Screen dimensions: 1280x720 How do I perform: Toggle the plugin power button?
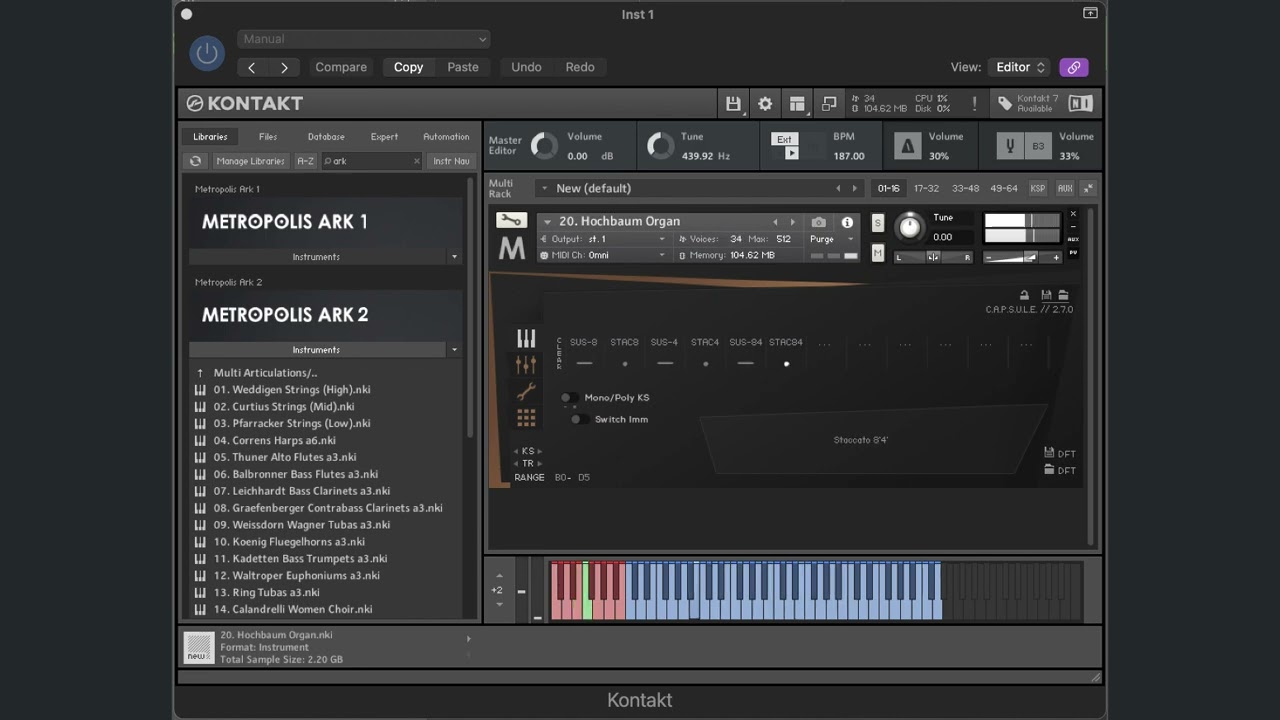pyautogui.click(x=207, y=53)
